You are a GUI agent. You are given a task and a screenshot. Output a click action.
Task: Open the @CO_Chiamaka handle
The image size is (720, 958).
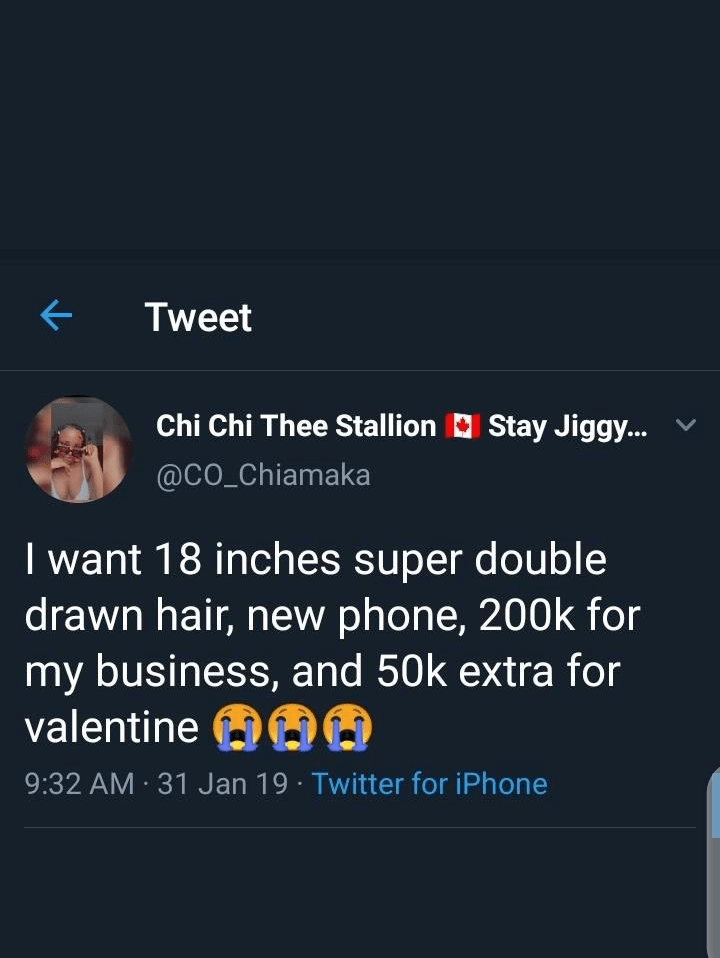click(x=263, y=474)
